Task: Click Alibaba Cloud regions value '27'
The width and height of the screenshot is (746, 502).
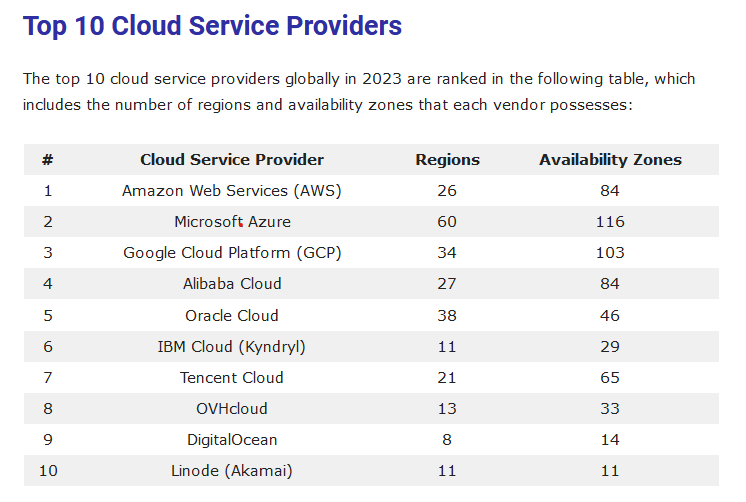Action: click(447, 284)
